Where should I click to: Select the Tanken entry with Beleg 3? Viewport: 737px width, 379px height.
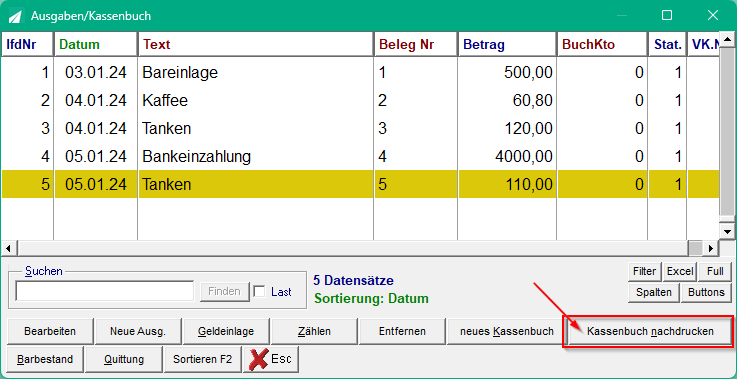pos(167,128)
